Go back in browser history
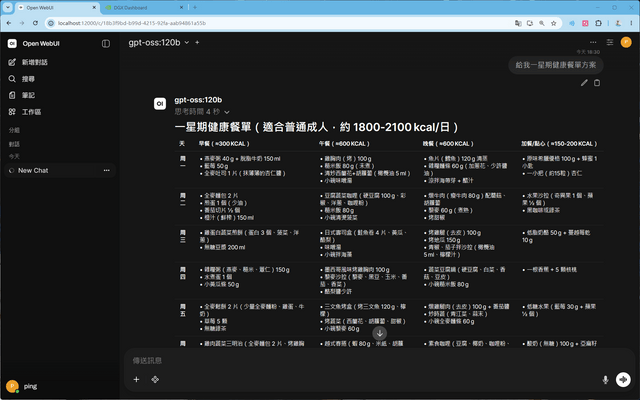The image size is (640, 400). [9, 23]
